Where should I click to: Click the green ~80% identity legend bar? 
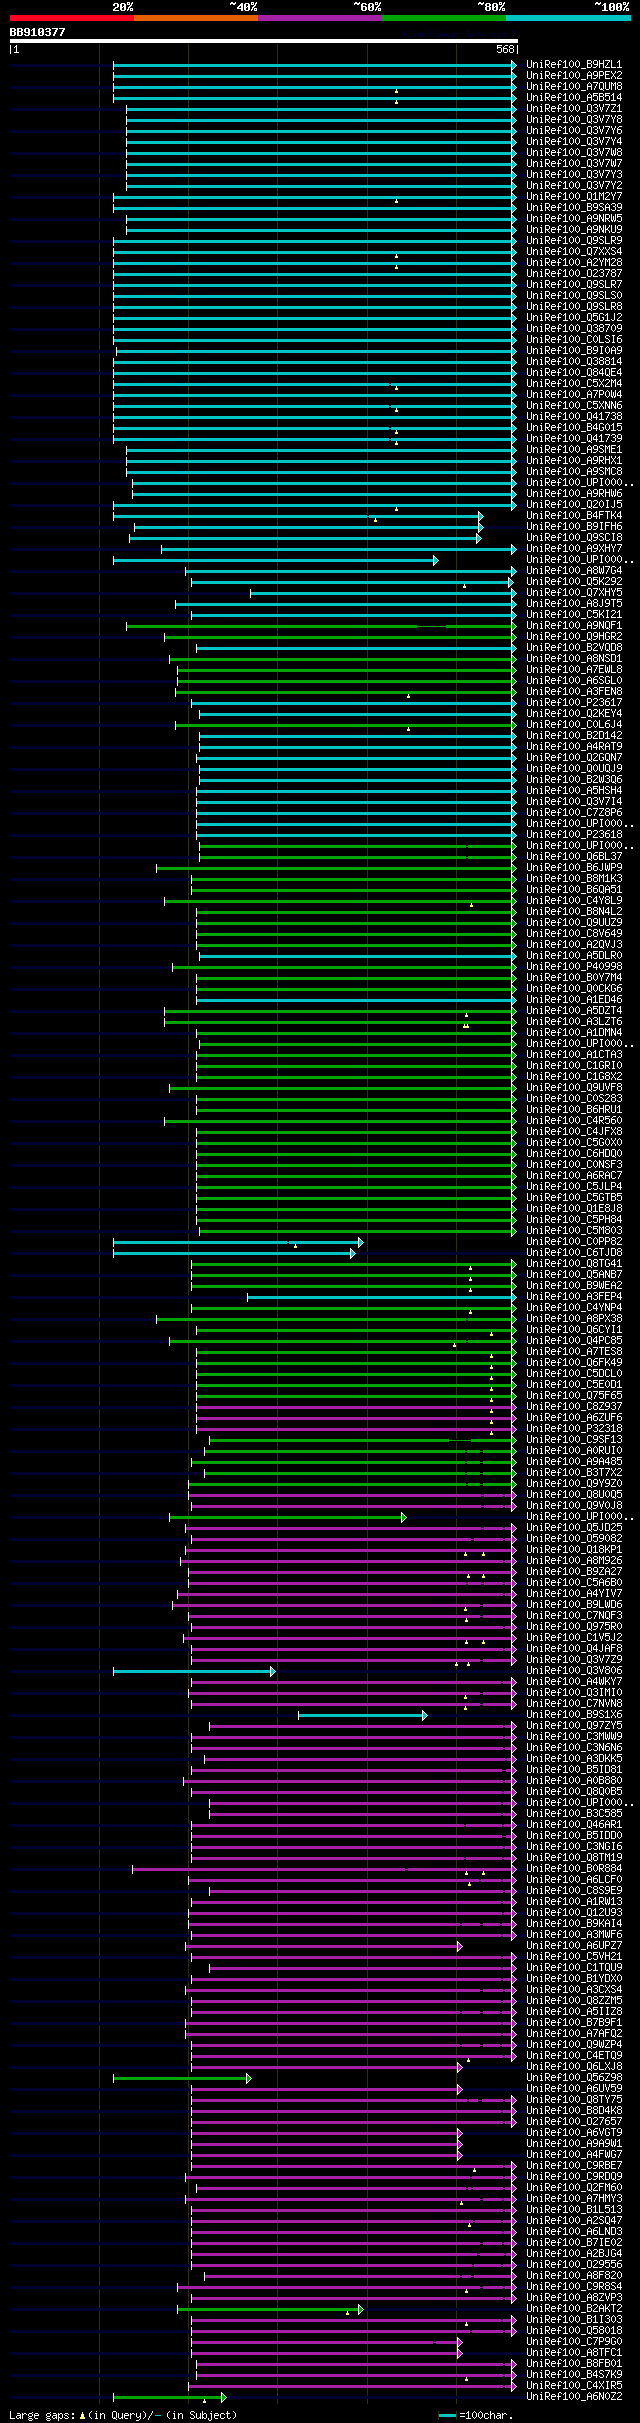[444, 18]
